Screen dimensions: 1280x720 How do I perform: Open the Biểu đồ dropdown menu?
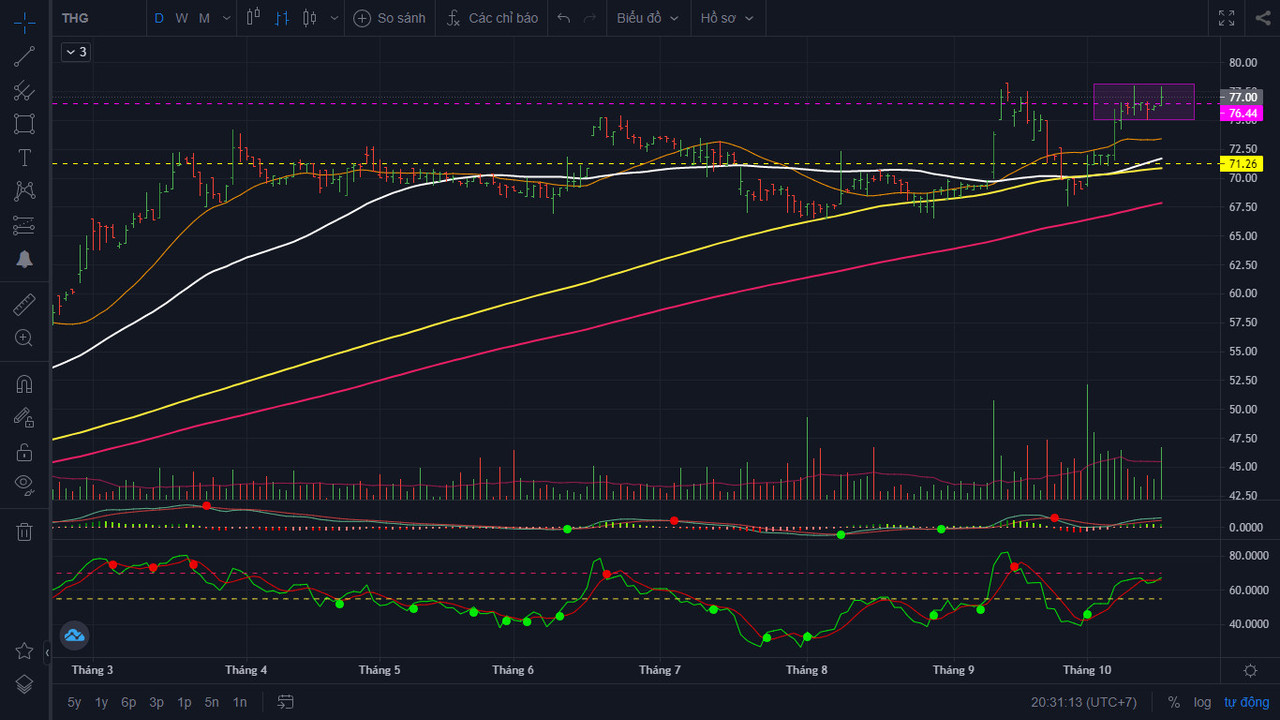[648, 18]
